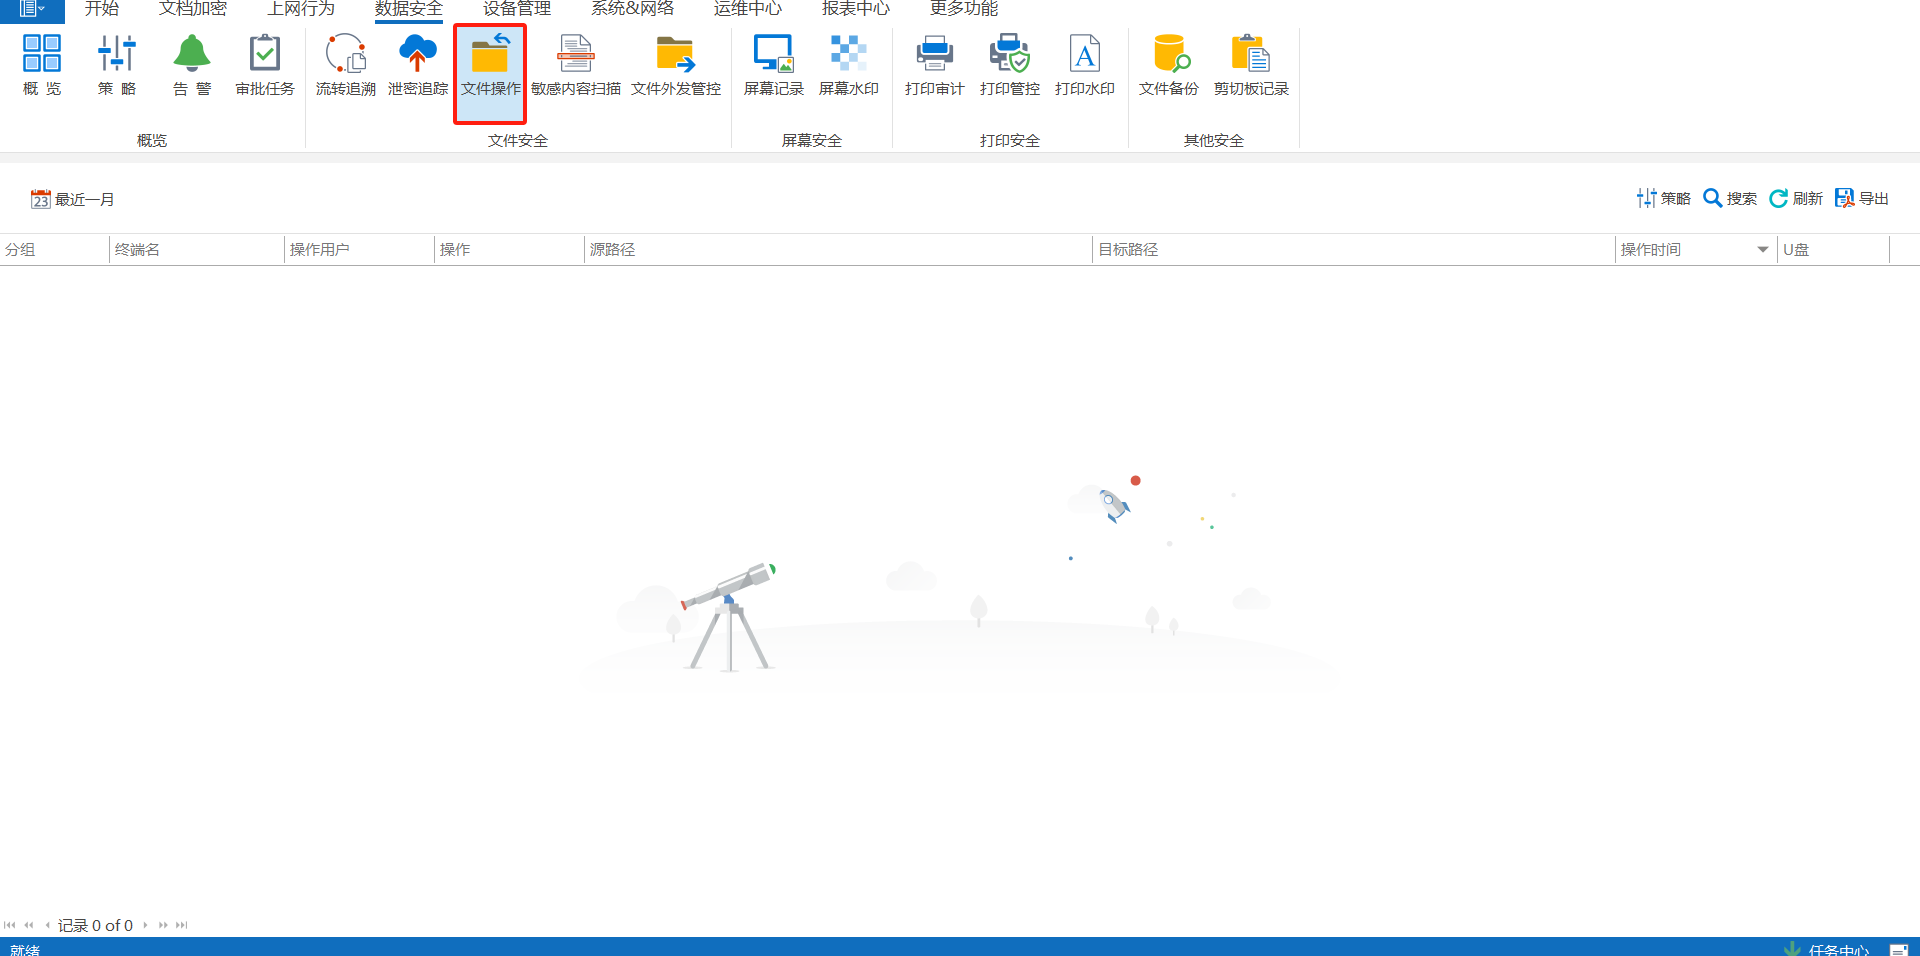The height and width of the screenshot is (956, 1920).
Task: Open the 打印审计 print audit icon
Action: point(935,65)
